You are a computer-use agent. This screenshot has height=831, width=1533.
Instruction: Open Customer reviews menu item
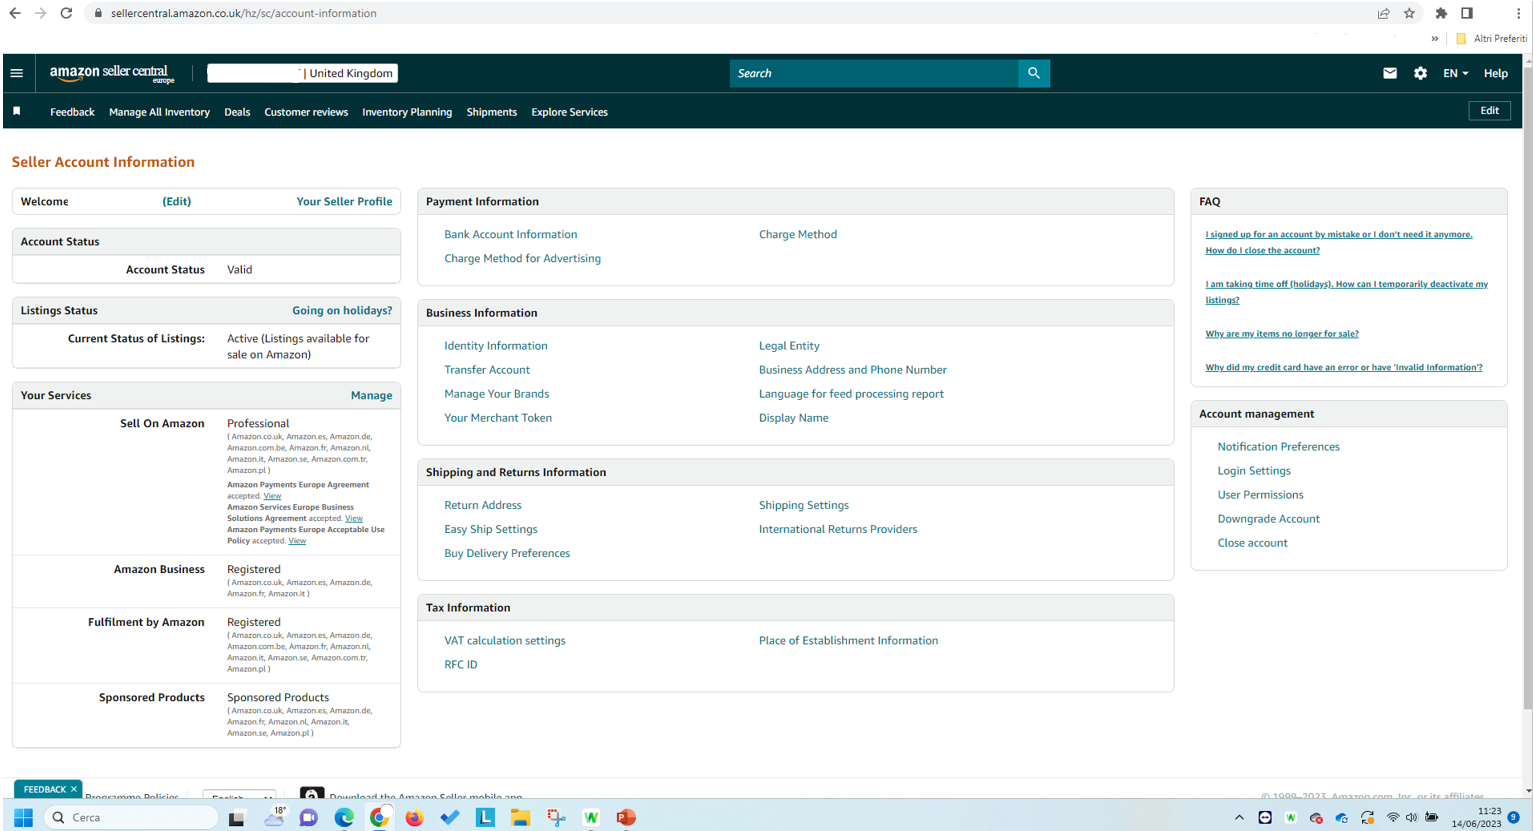coord(306,112)
